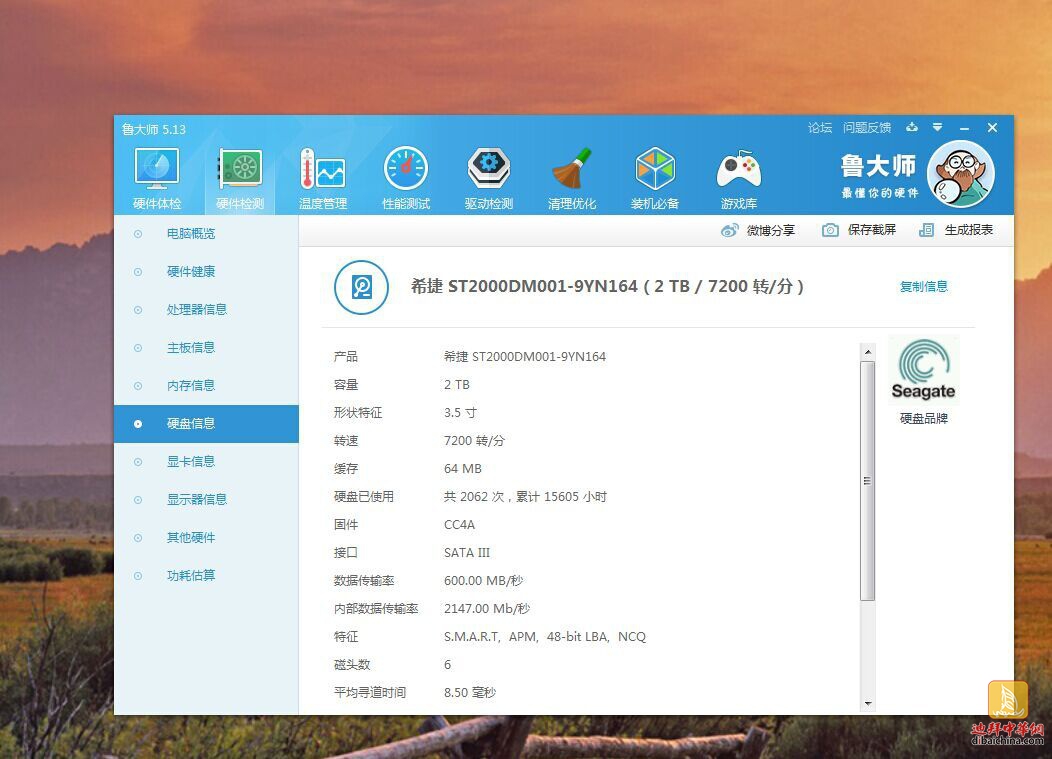The width and height of the screenshot is (1052, 759).
Task: Click the radio dot beside 显示器信息
Action: [138, 500]
